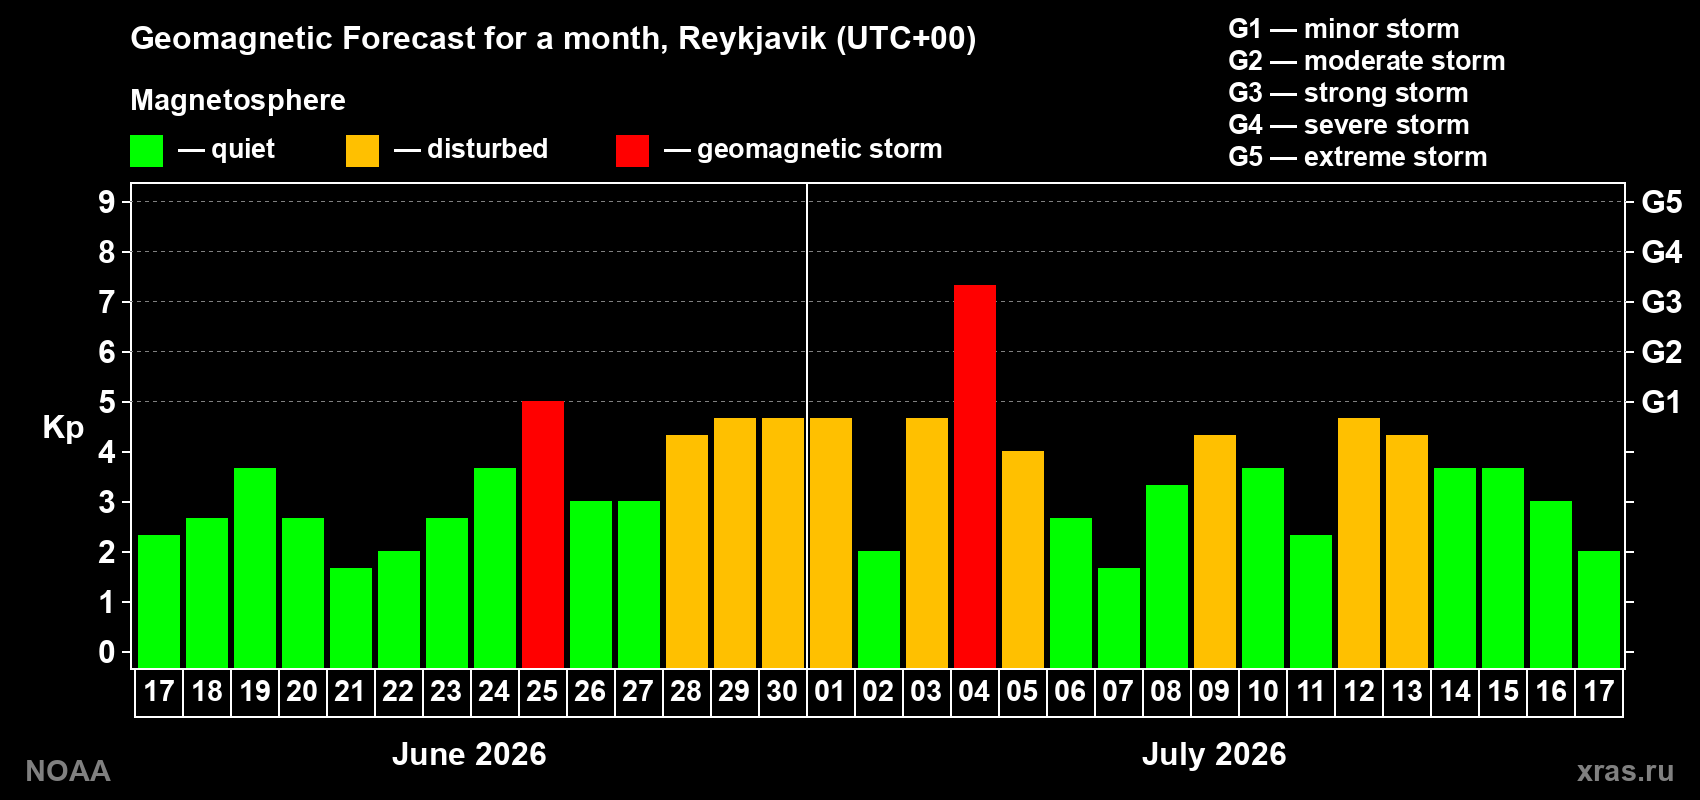Click the date label 30 in June
The height and width of the screenshot is (800, 1700).
(782, 692)
